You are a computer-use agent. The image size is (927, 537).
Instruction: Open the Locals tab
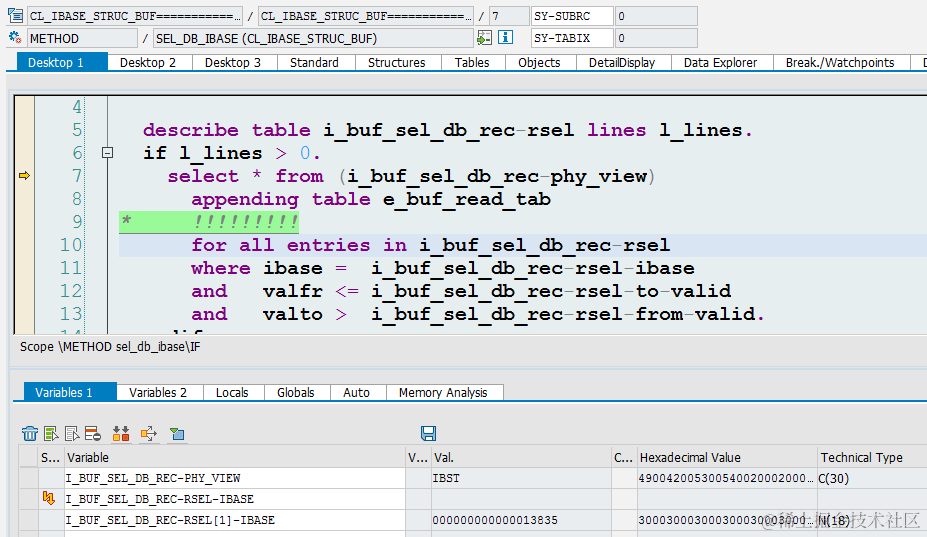(232, 393)
